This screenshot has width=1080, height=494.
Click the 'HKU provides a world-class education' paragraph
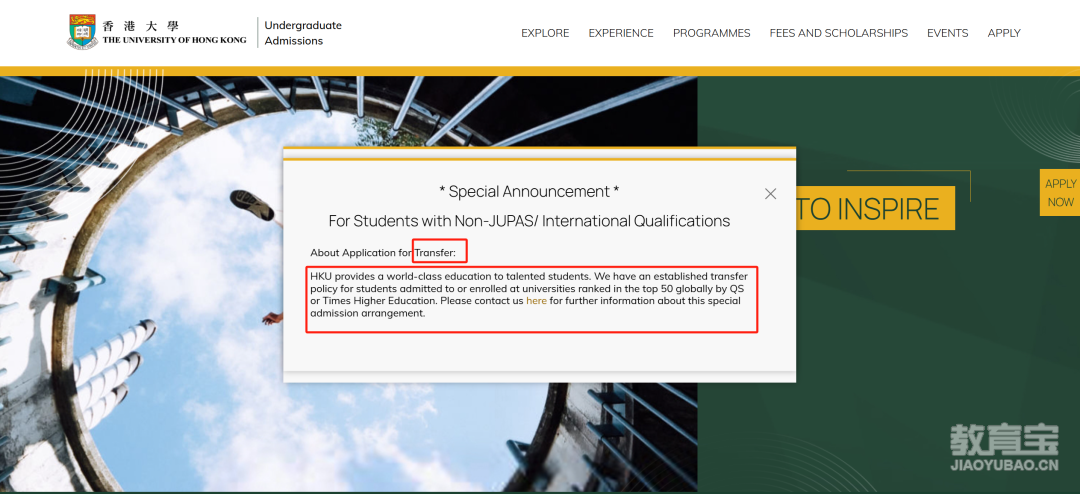(529, 294)
